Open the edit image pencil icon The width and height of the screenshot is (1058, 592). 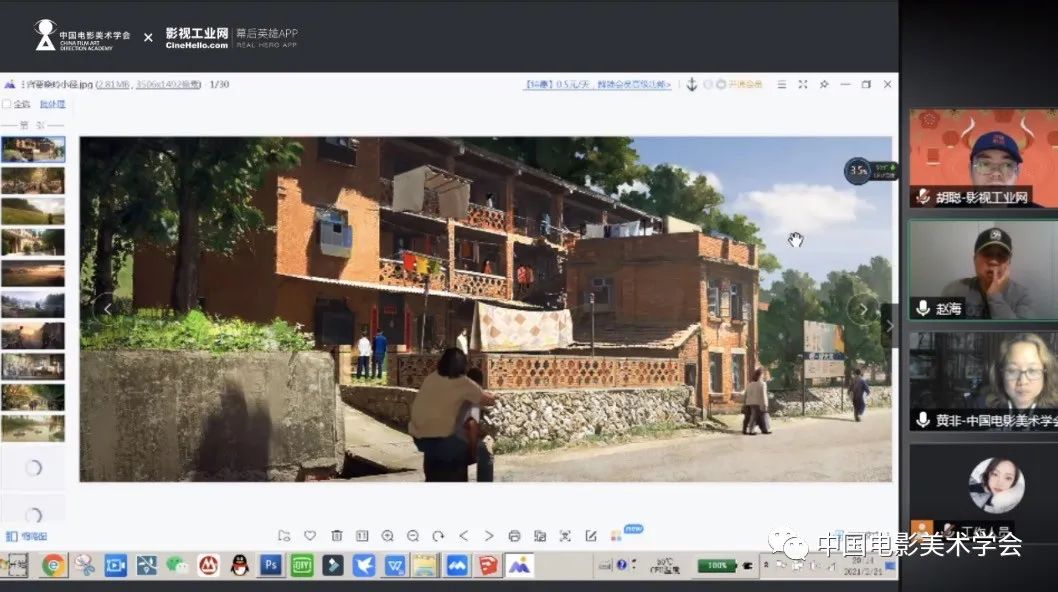pyautogui.click(x=591, y=536)
